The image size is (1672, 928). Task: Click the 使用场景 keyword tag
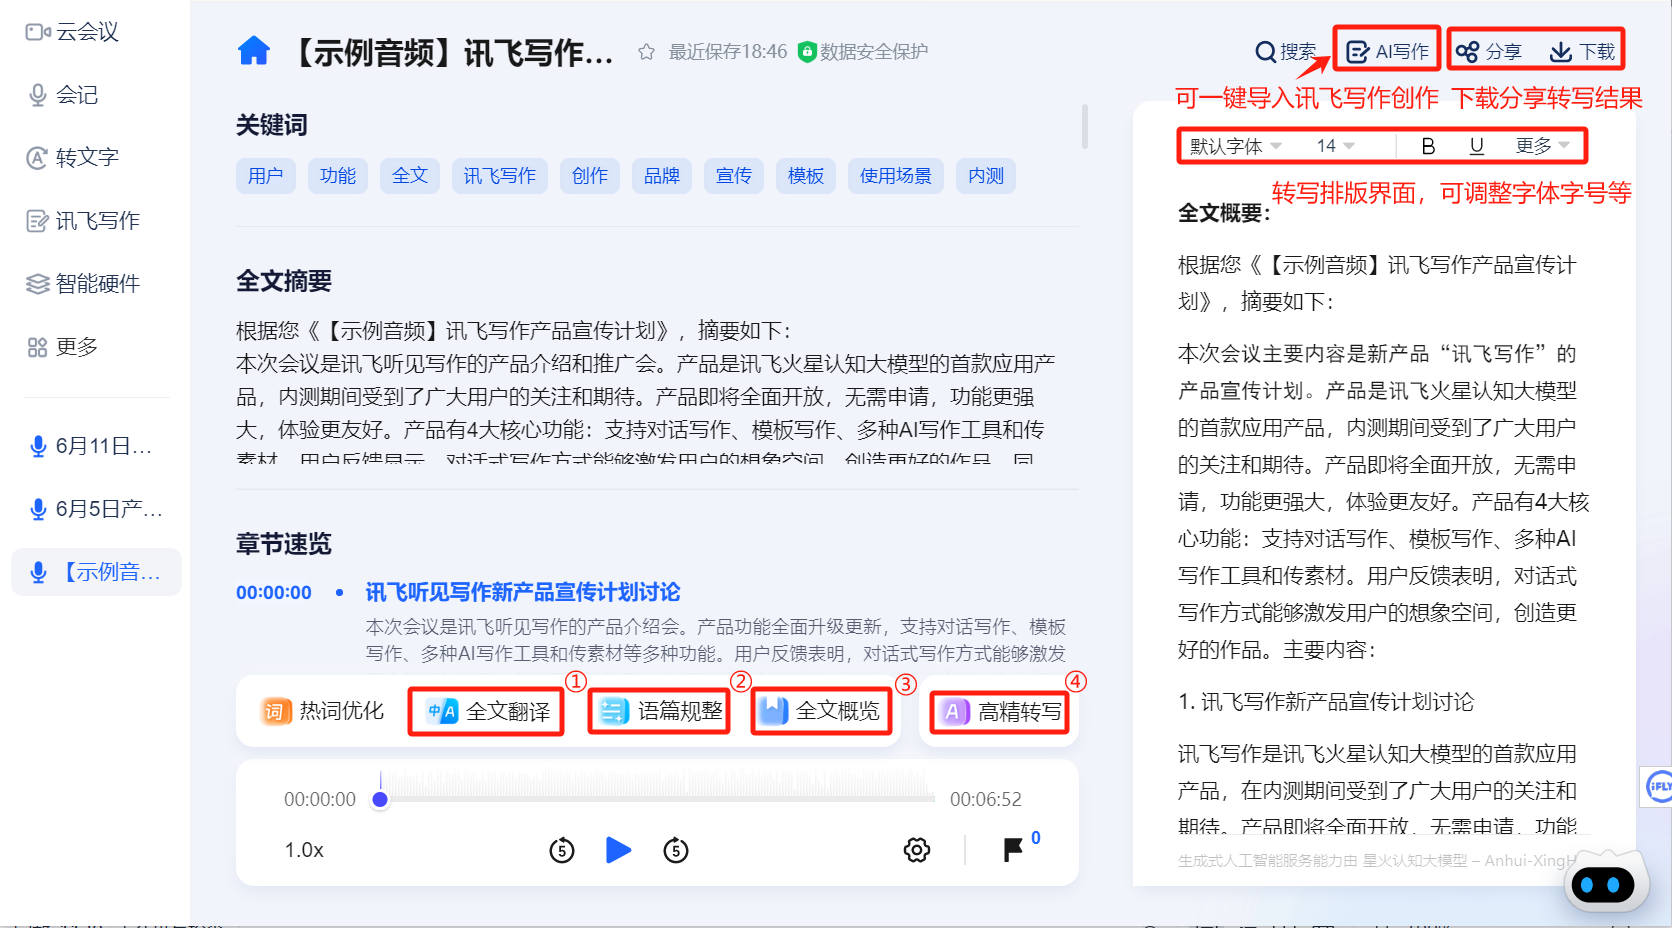point(896,176)
